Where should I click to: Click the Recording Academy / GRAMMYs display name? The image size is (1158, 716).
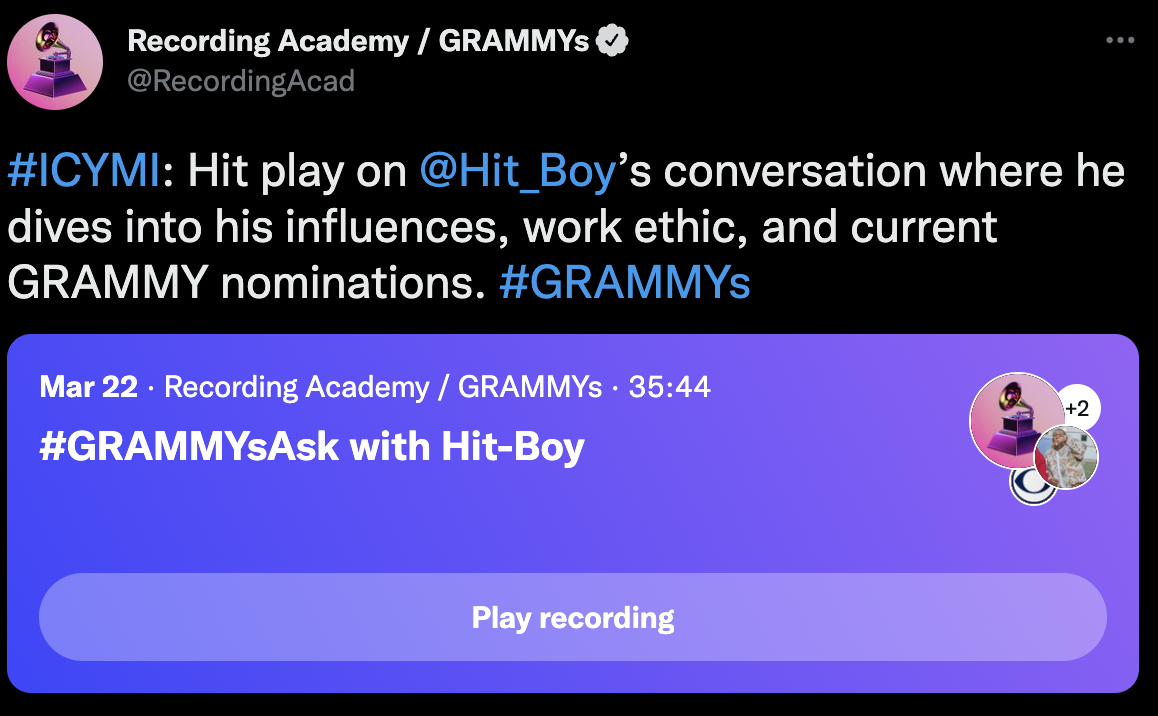tap(358, 41)
